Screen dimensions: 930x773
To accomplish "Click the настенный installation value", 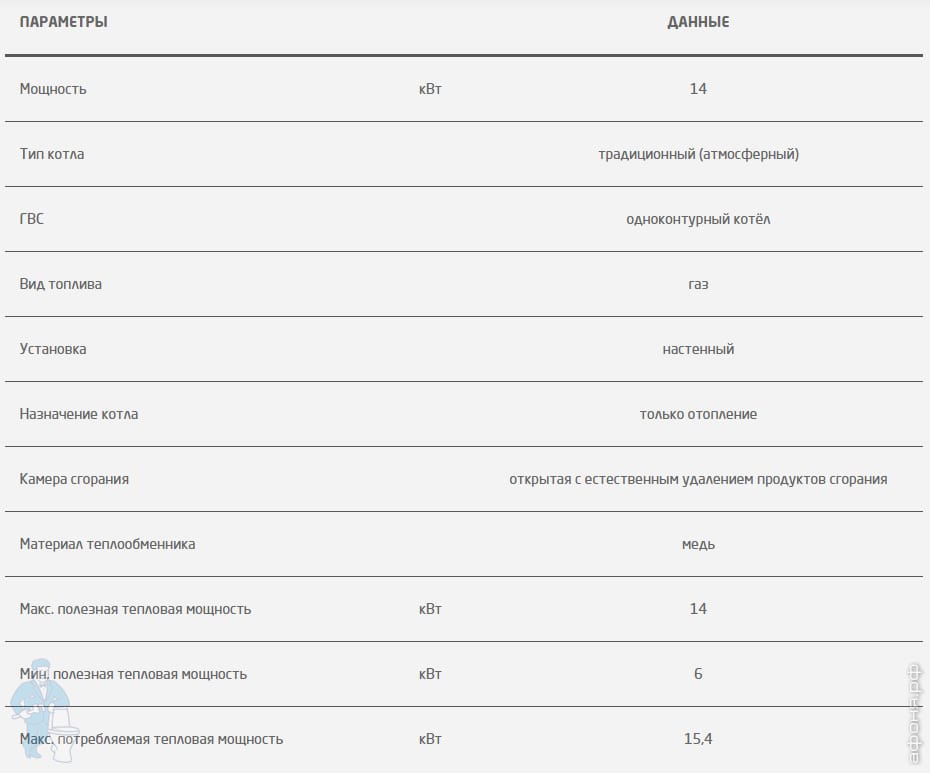I will pyautogui.click(x=698, y=349).
